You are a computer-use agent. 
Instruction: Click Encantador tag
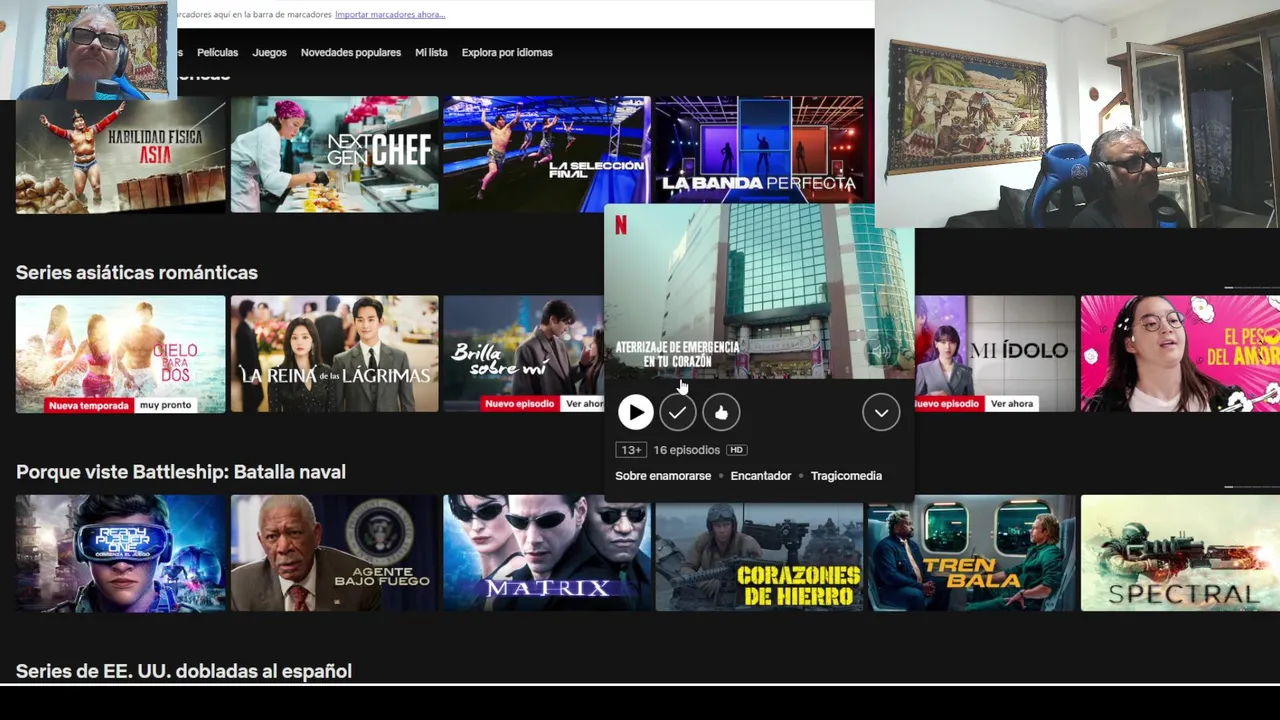click(x=761, y=476)
